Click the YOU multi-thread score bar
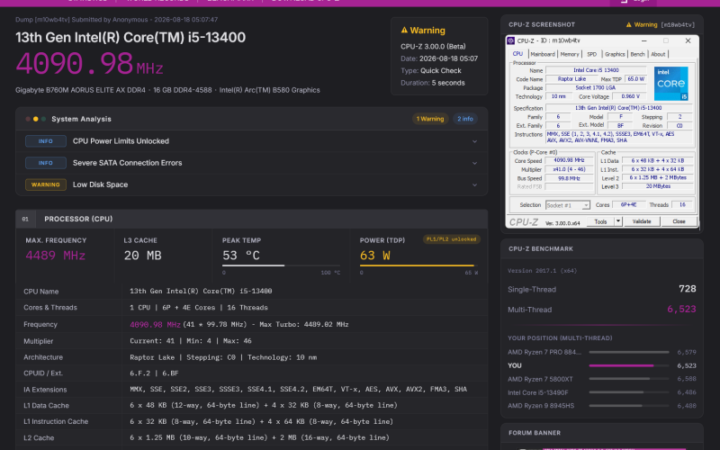Screen dimensions: 720x450 [629, 366]
